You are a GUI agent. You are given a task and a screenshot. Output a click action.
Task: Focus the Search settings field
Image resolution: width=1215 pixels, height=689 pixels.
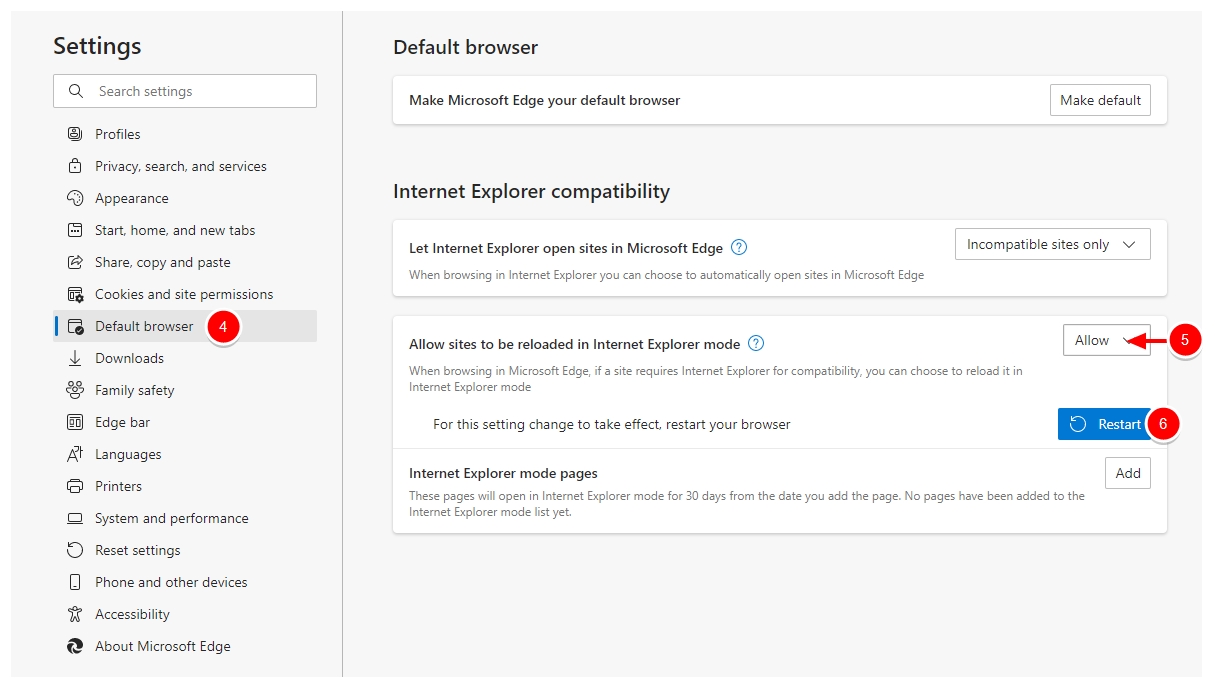coord(185,91)
